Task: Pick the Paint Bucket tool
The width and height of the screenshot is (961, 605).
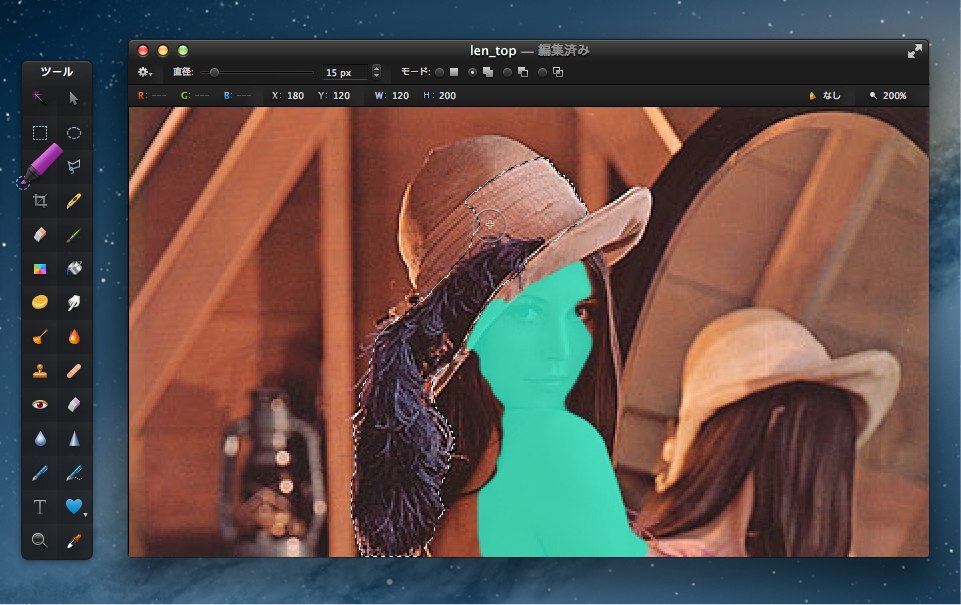Action: pyautogui.click(x=74, y=268)
